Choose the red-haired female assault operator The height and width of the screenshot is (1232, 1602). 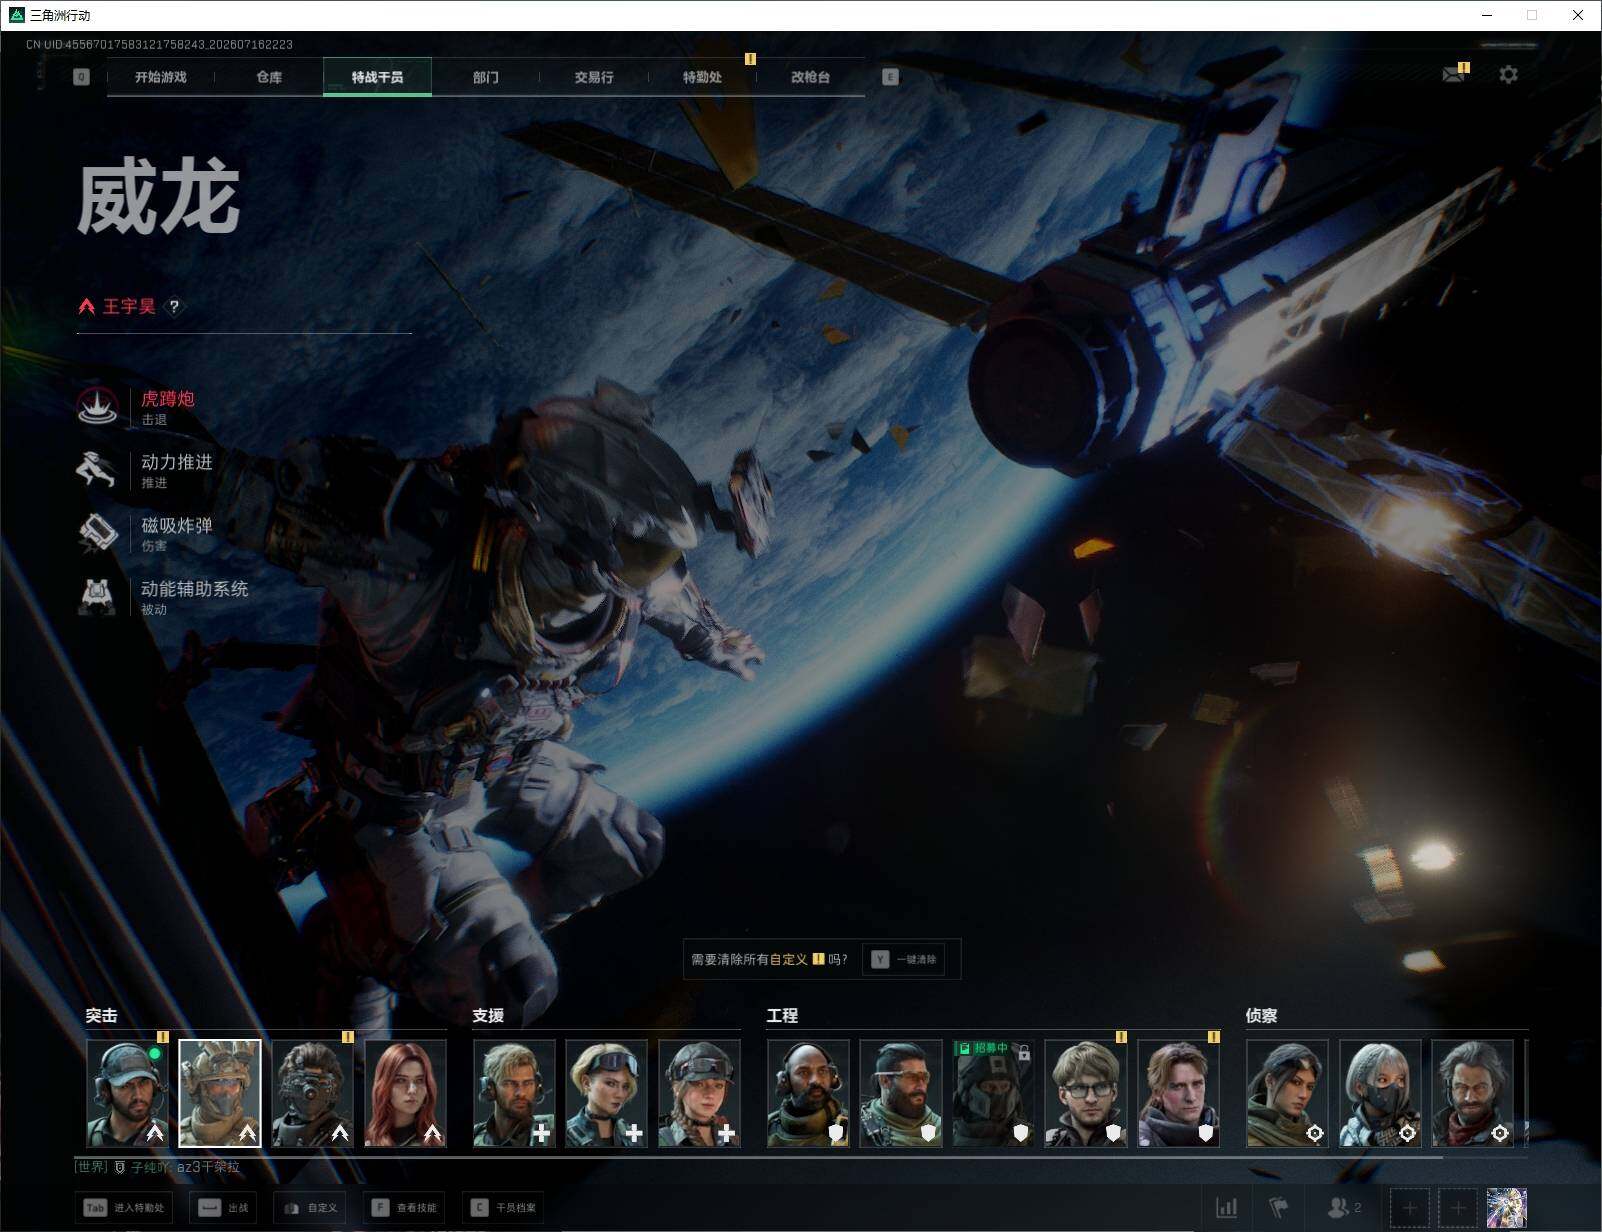point(406,1093)
